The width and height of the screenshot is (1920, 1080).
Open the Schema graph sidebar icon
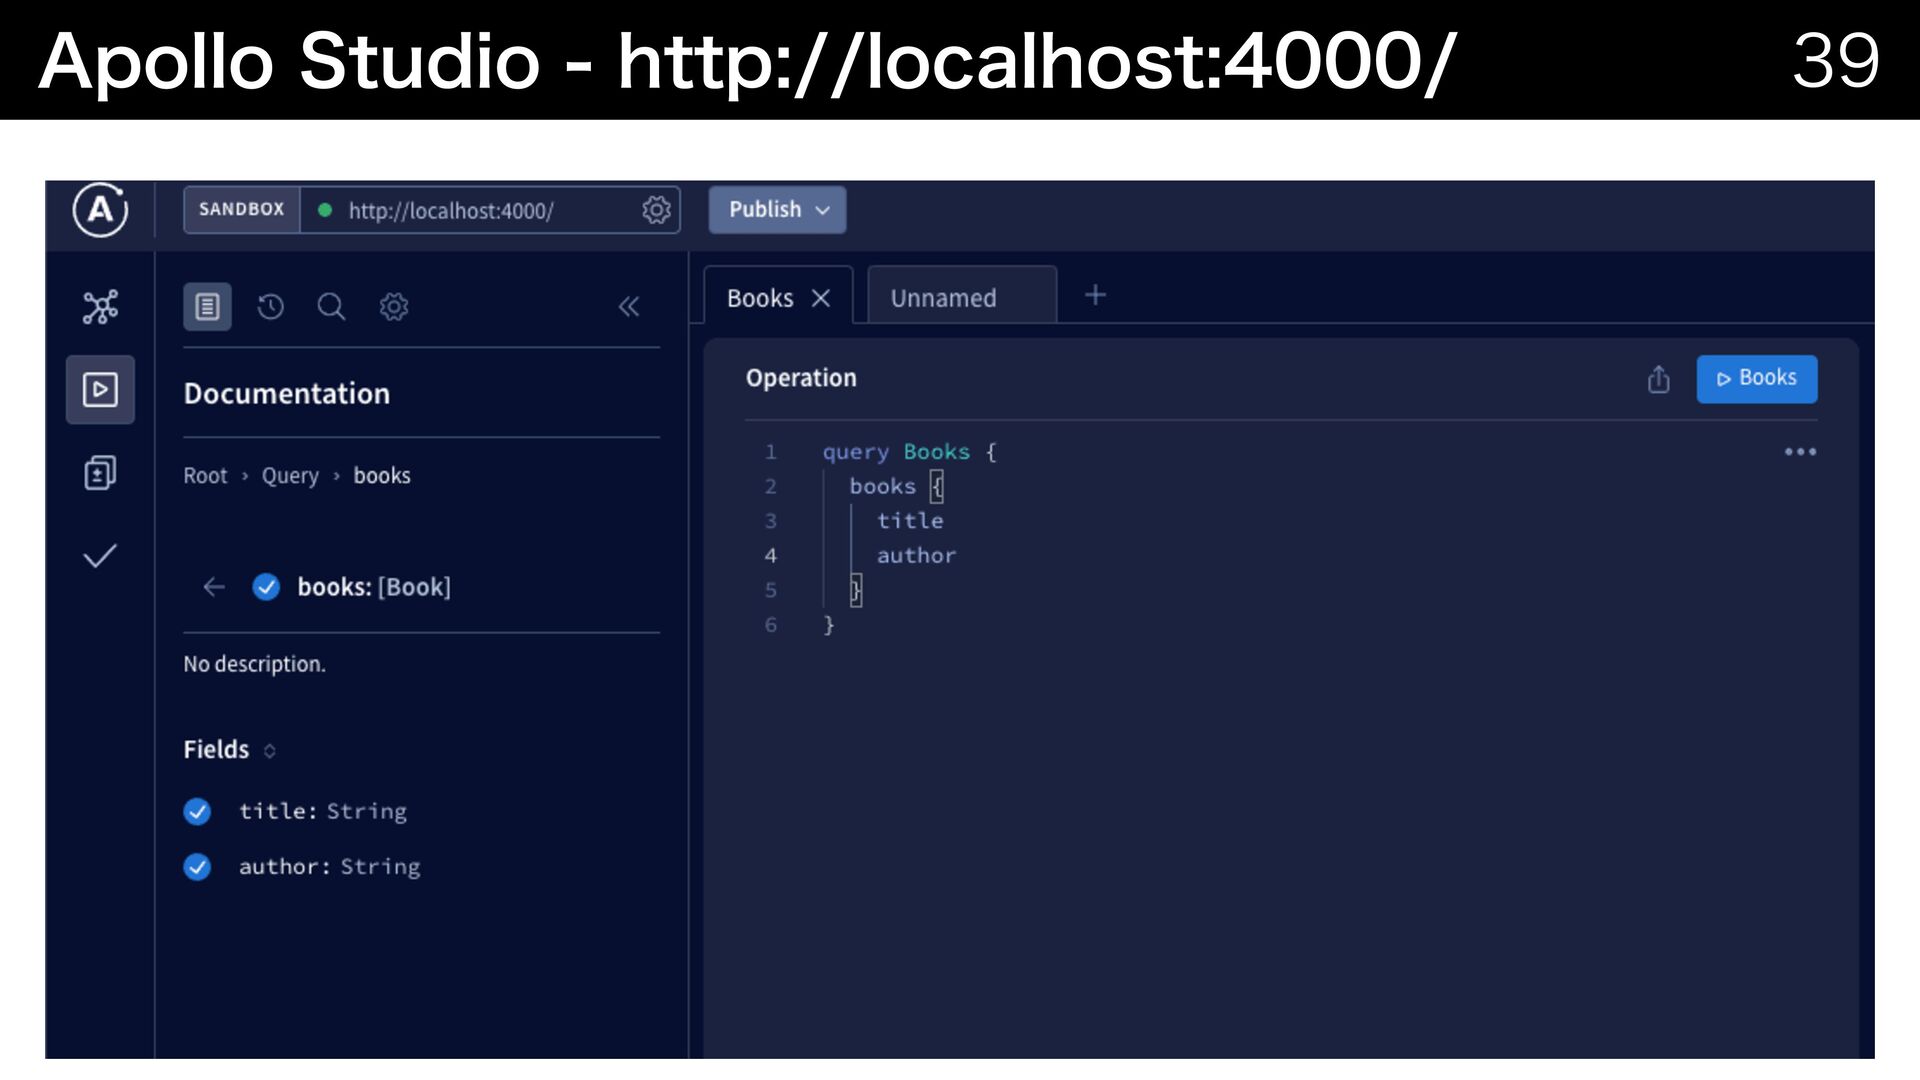pos(100,307)
